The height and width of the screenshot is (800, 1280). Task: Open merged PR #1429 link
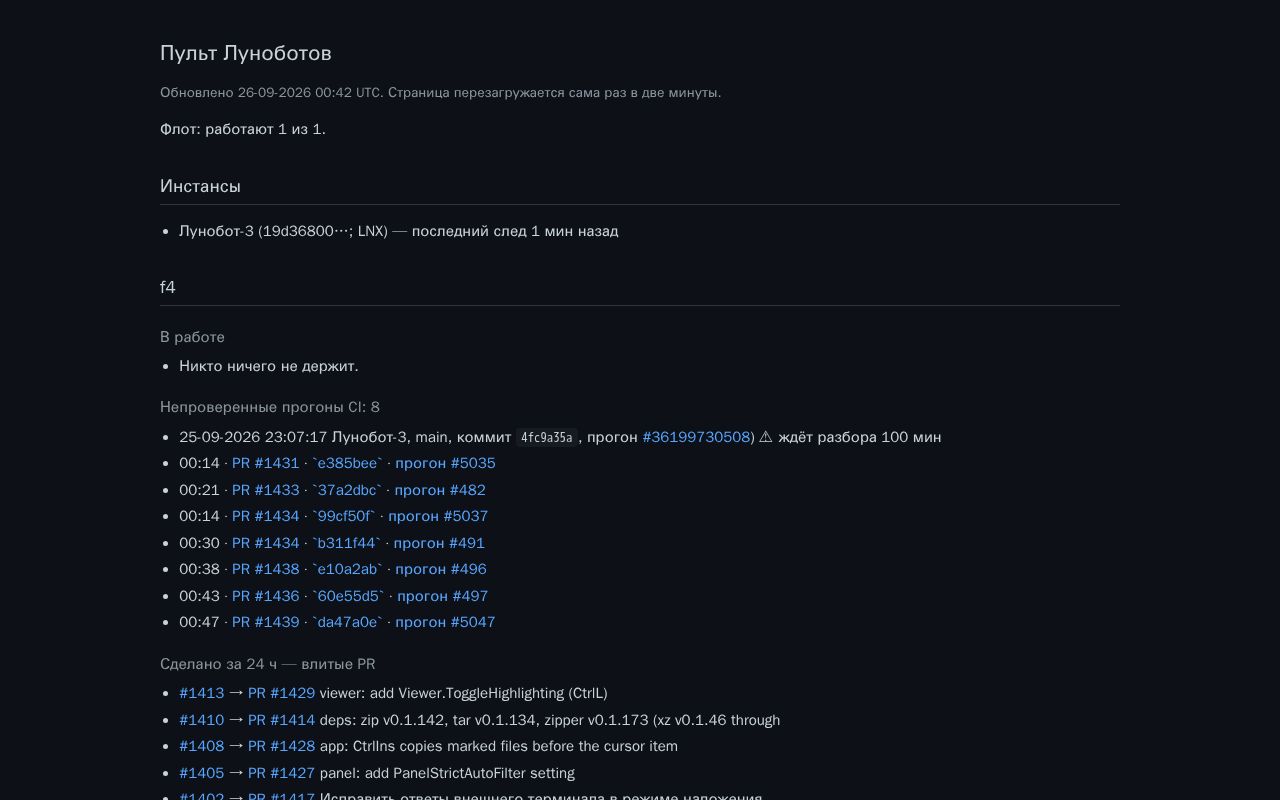281,693
